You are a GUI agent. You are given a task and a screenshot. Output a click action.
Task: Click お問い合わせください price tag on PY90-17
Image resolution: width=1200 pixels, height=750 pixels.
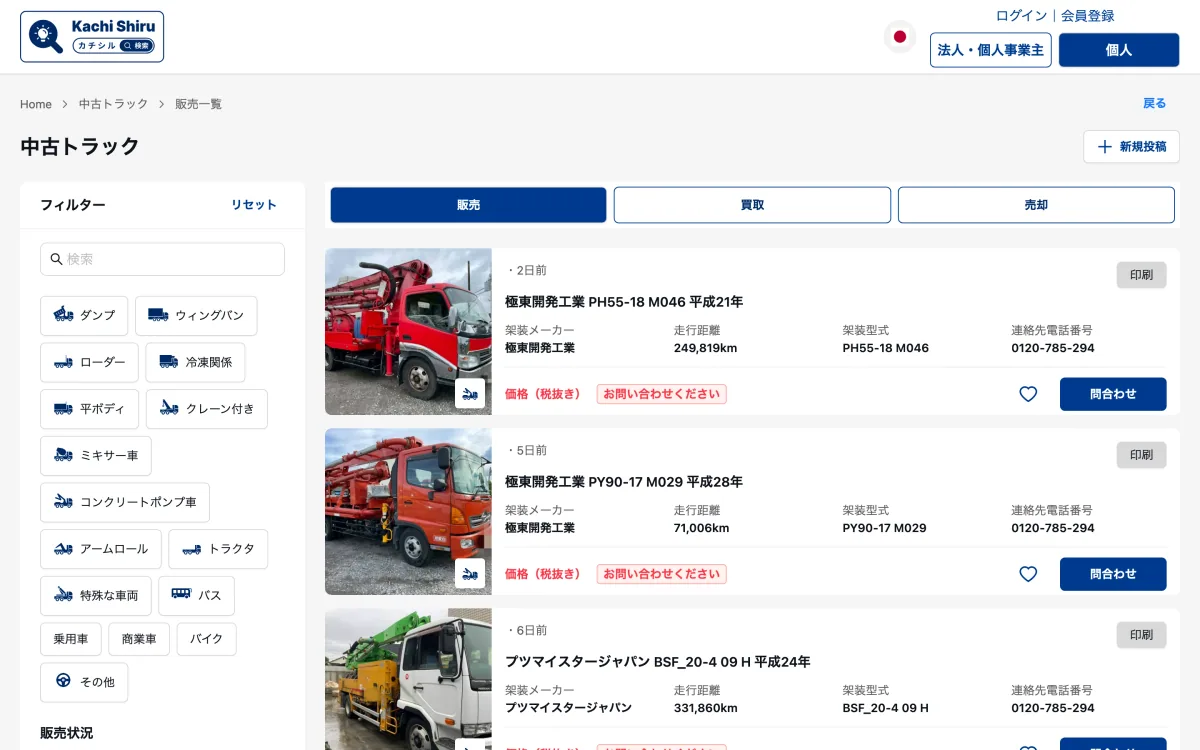pyautogui.click(x=662, y=574)
